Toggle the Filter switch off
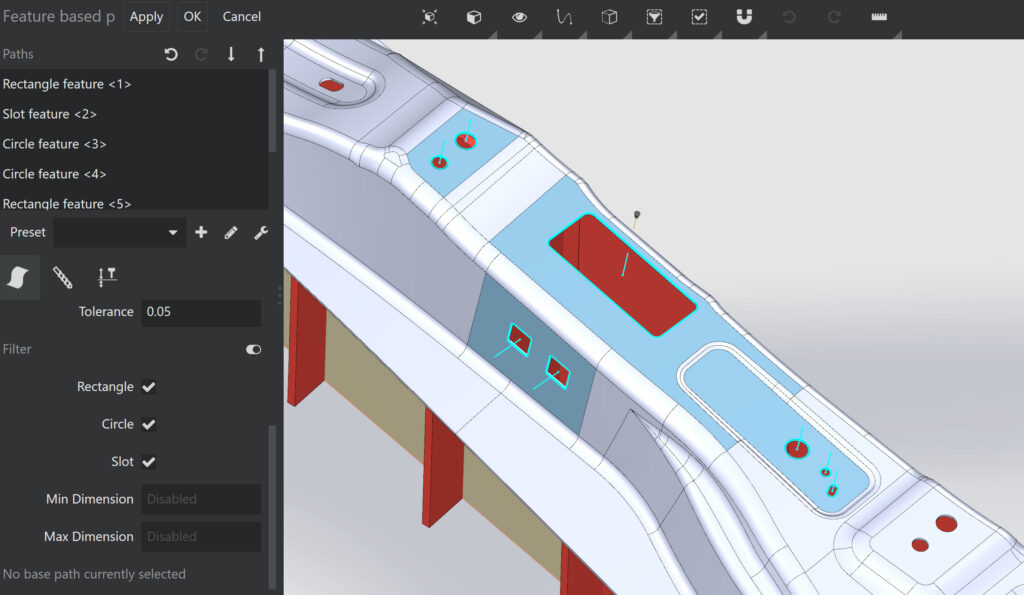The width and height of the screenshot is (1024, 595). coord(253,349)
